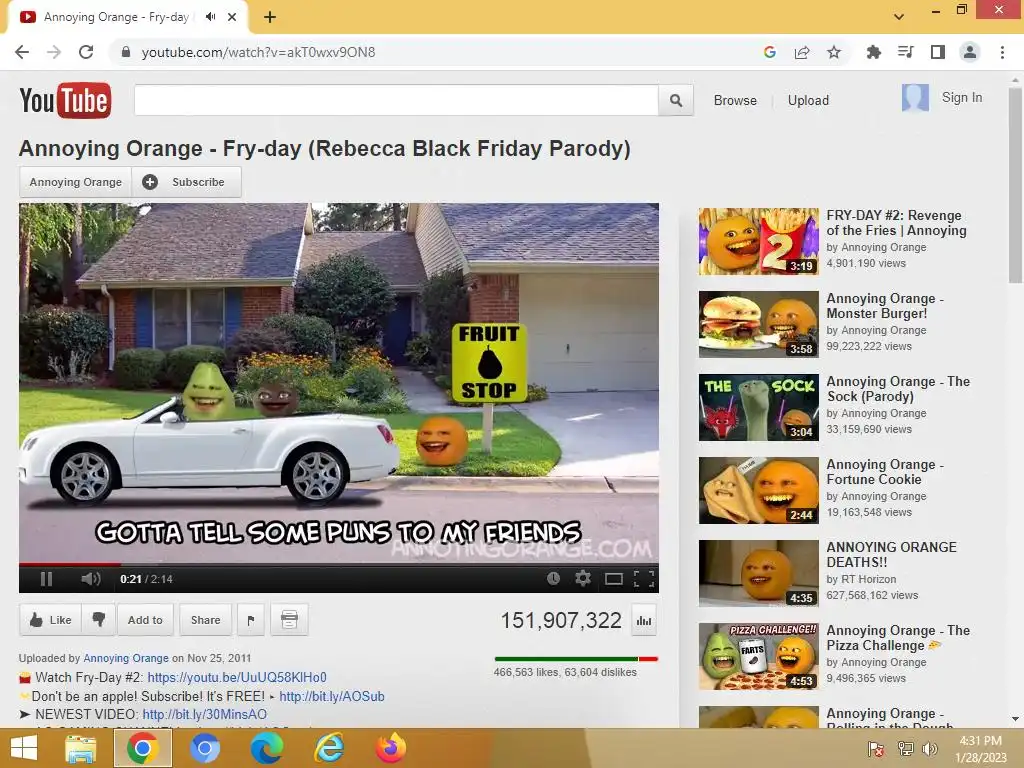
Task: Click the blank user avatar icon
Action: [x=915, y=98]
